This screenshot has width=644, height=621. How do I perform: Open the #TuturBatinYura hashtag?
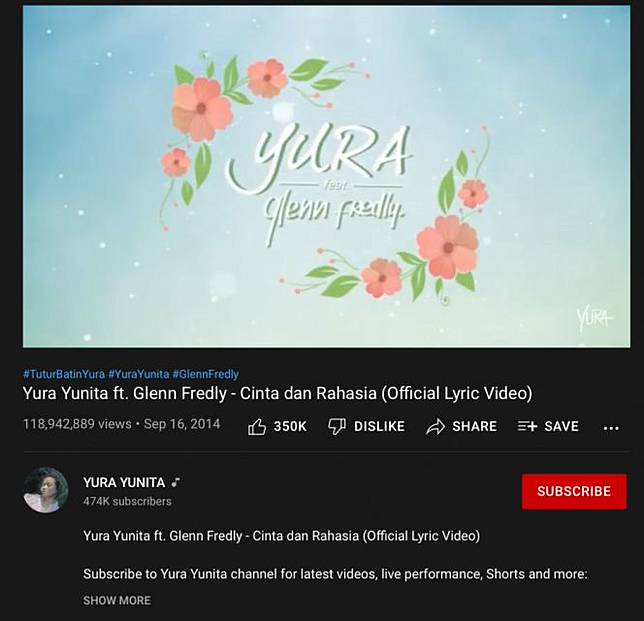coord(64,374)
